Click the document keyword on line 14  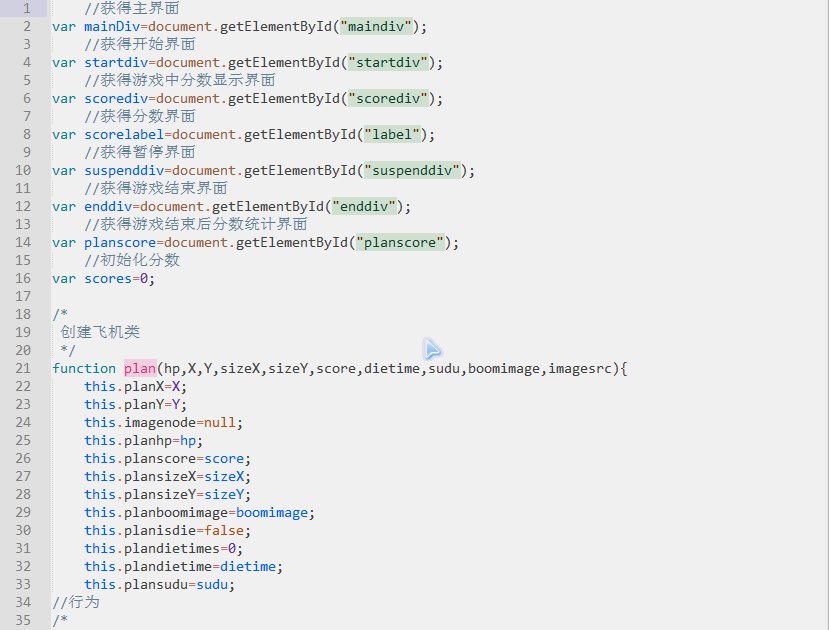click(196, 242)
